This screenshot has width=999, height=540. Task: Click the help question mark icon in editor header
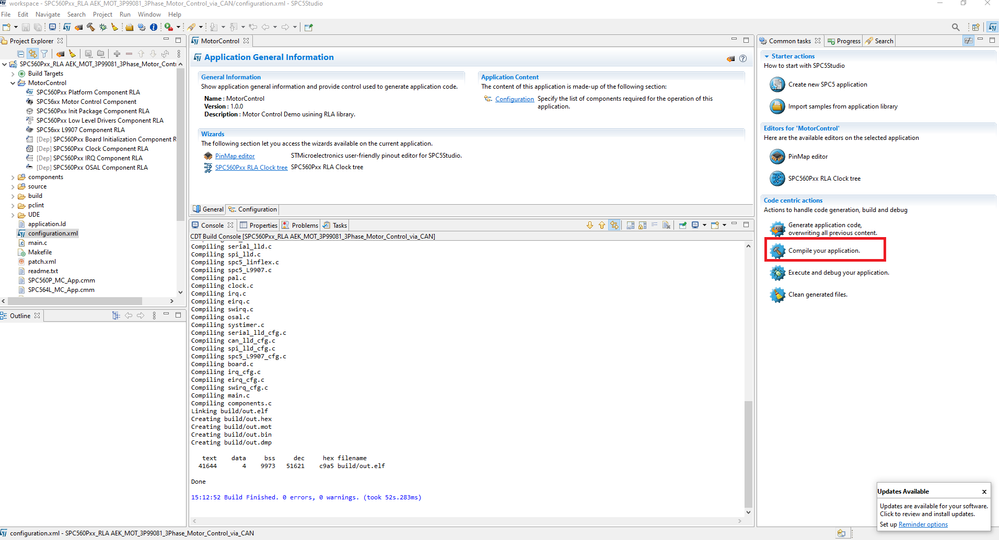coord(743,59)
